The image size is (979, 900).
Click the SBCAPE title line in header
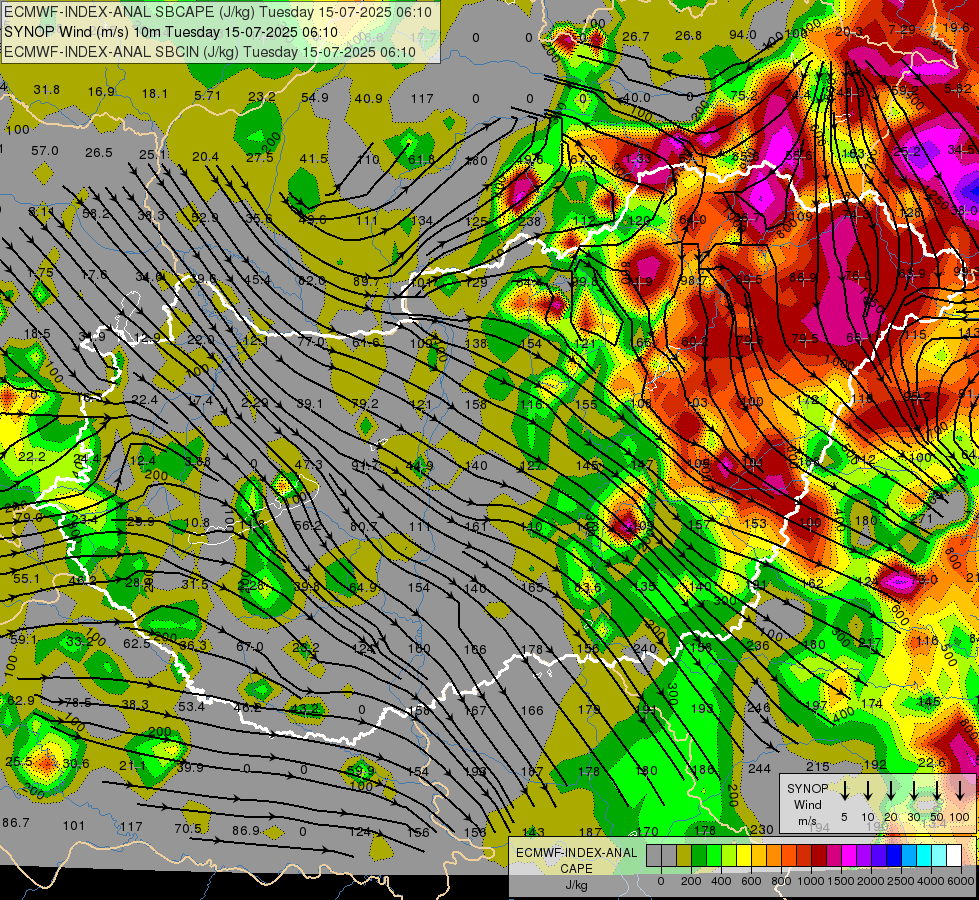pyautogui.click(x=218, y=12)
